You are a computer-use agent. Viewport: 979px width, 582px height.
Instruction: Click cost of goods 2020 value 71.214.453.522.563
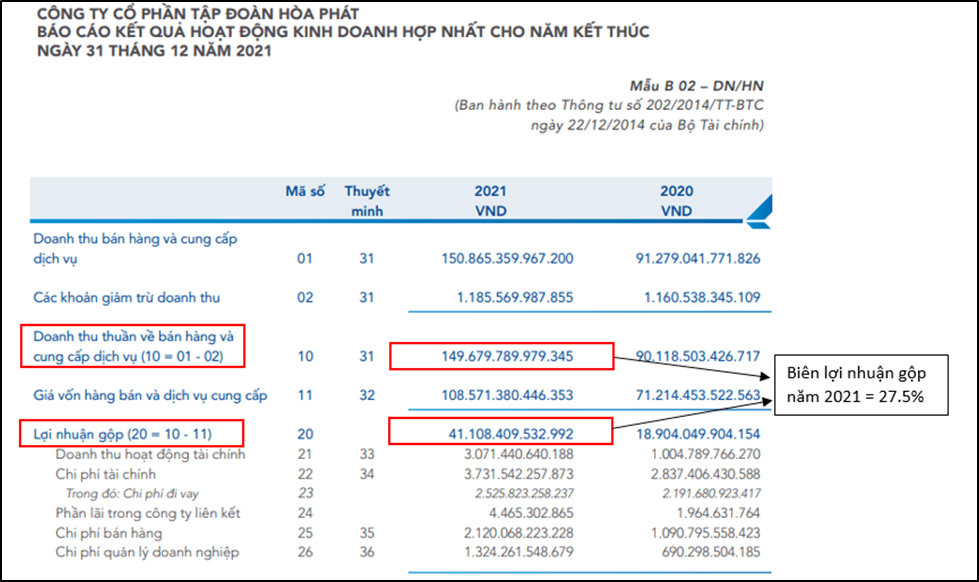pyautogui.click(x=698, y=395)
